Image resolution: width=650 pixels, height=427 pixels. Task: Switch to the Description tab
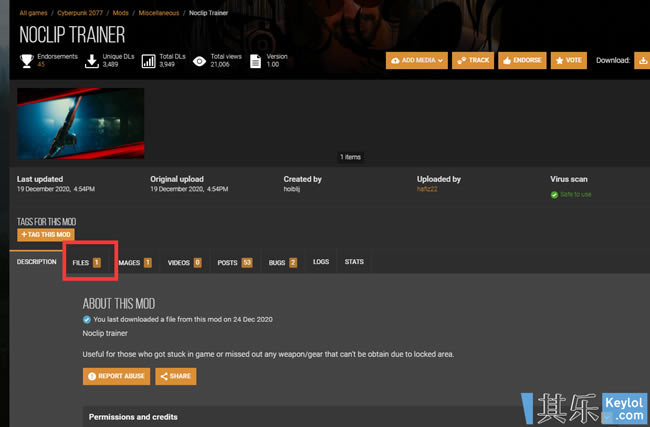point(36,262)
